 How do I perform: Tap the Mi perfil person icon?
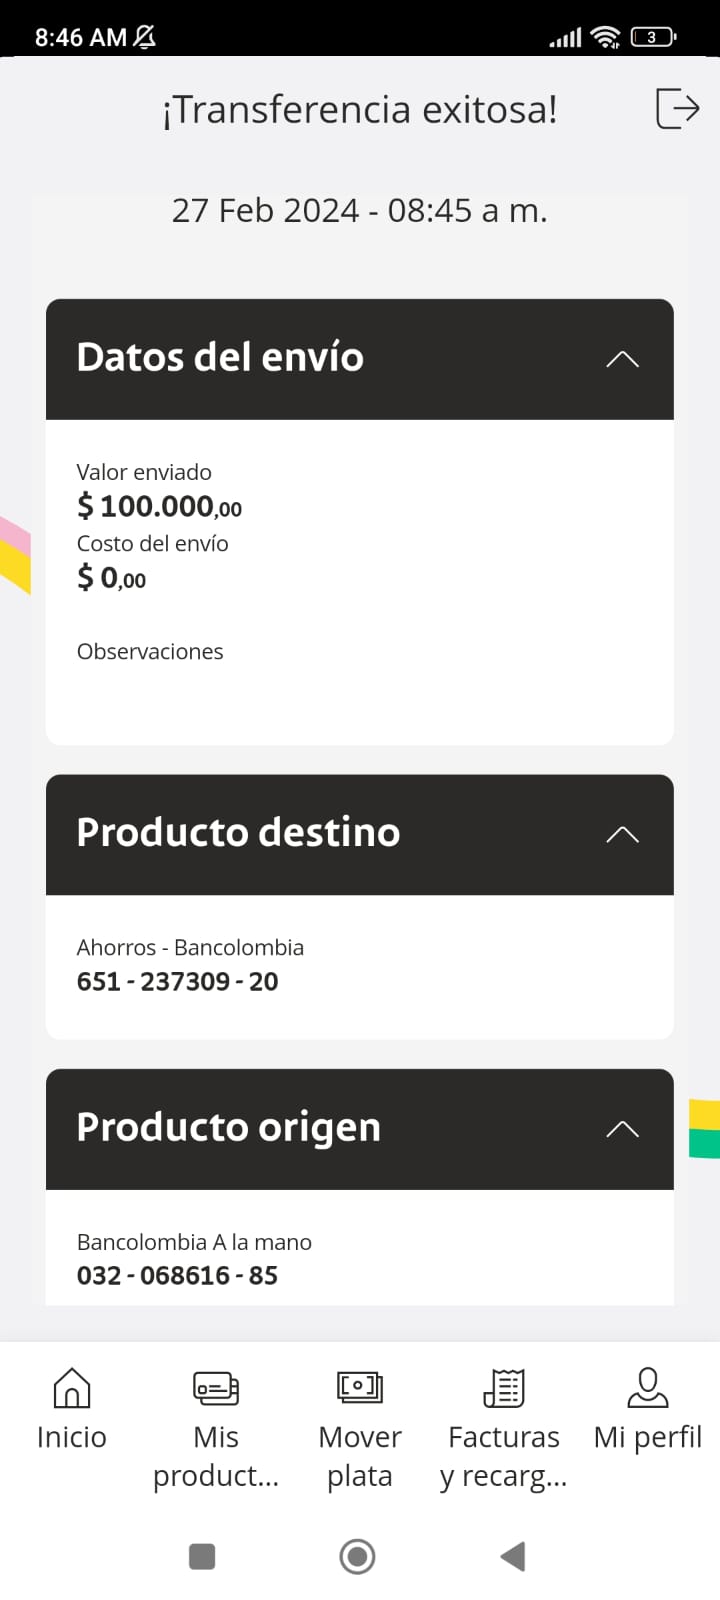(648, 1388)
